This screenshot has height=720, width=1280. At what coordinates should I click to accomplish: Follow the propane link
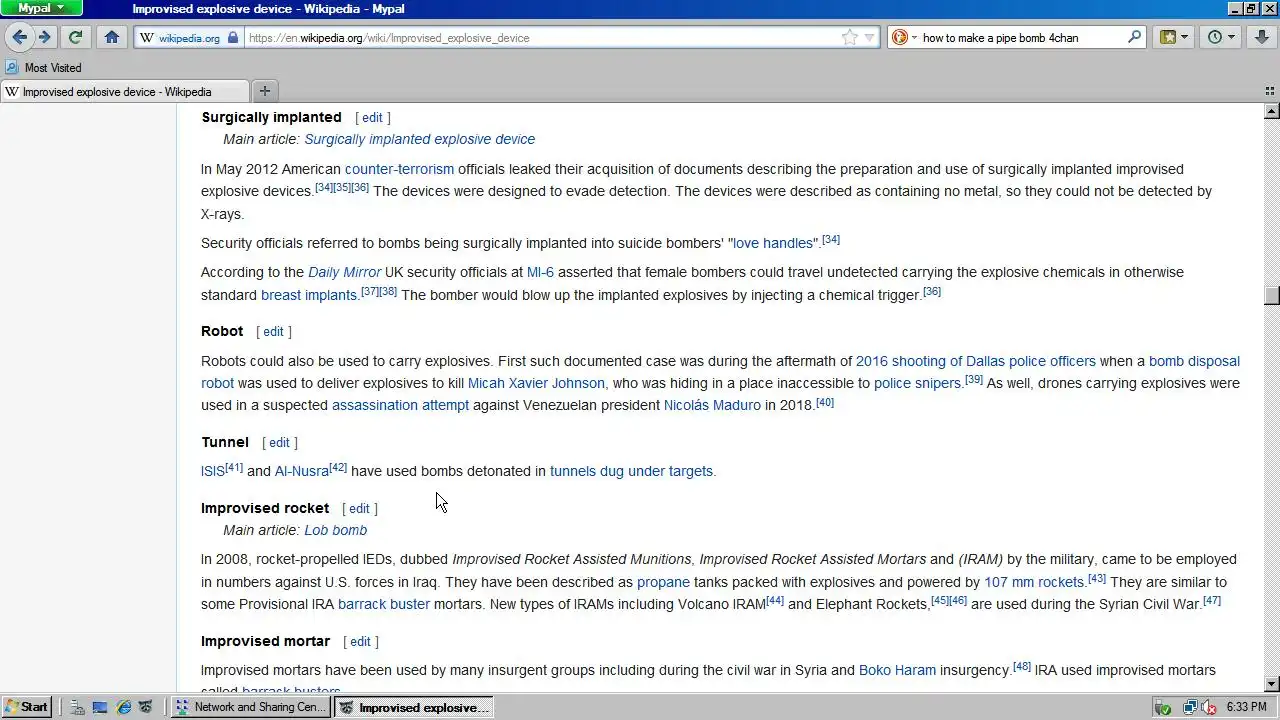pos(663,582)
